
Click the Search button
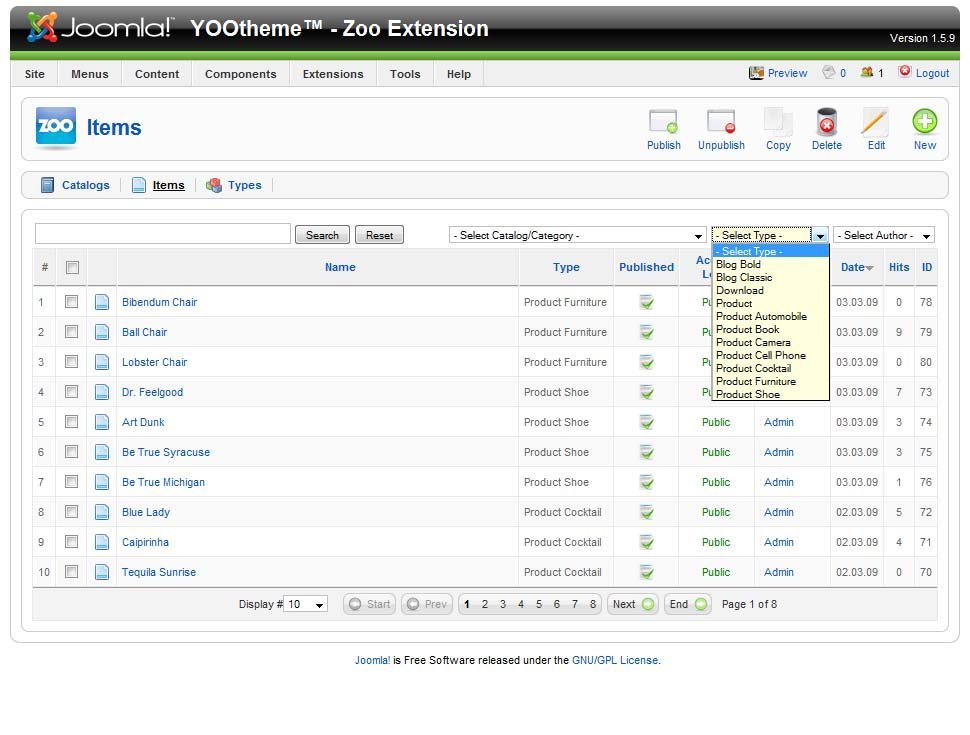322,235
